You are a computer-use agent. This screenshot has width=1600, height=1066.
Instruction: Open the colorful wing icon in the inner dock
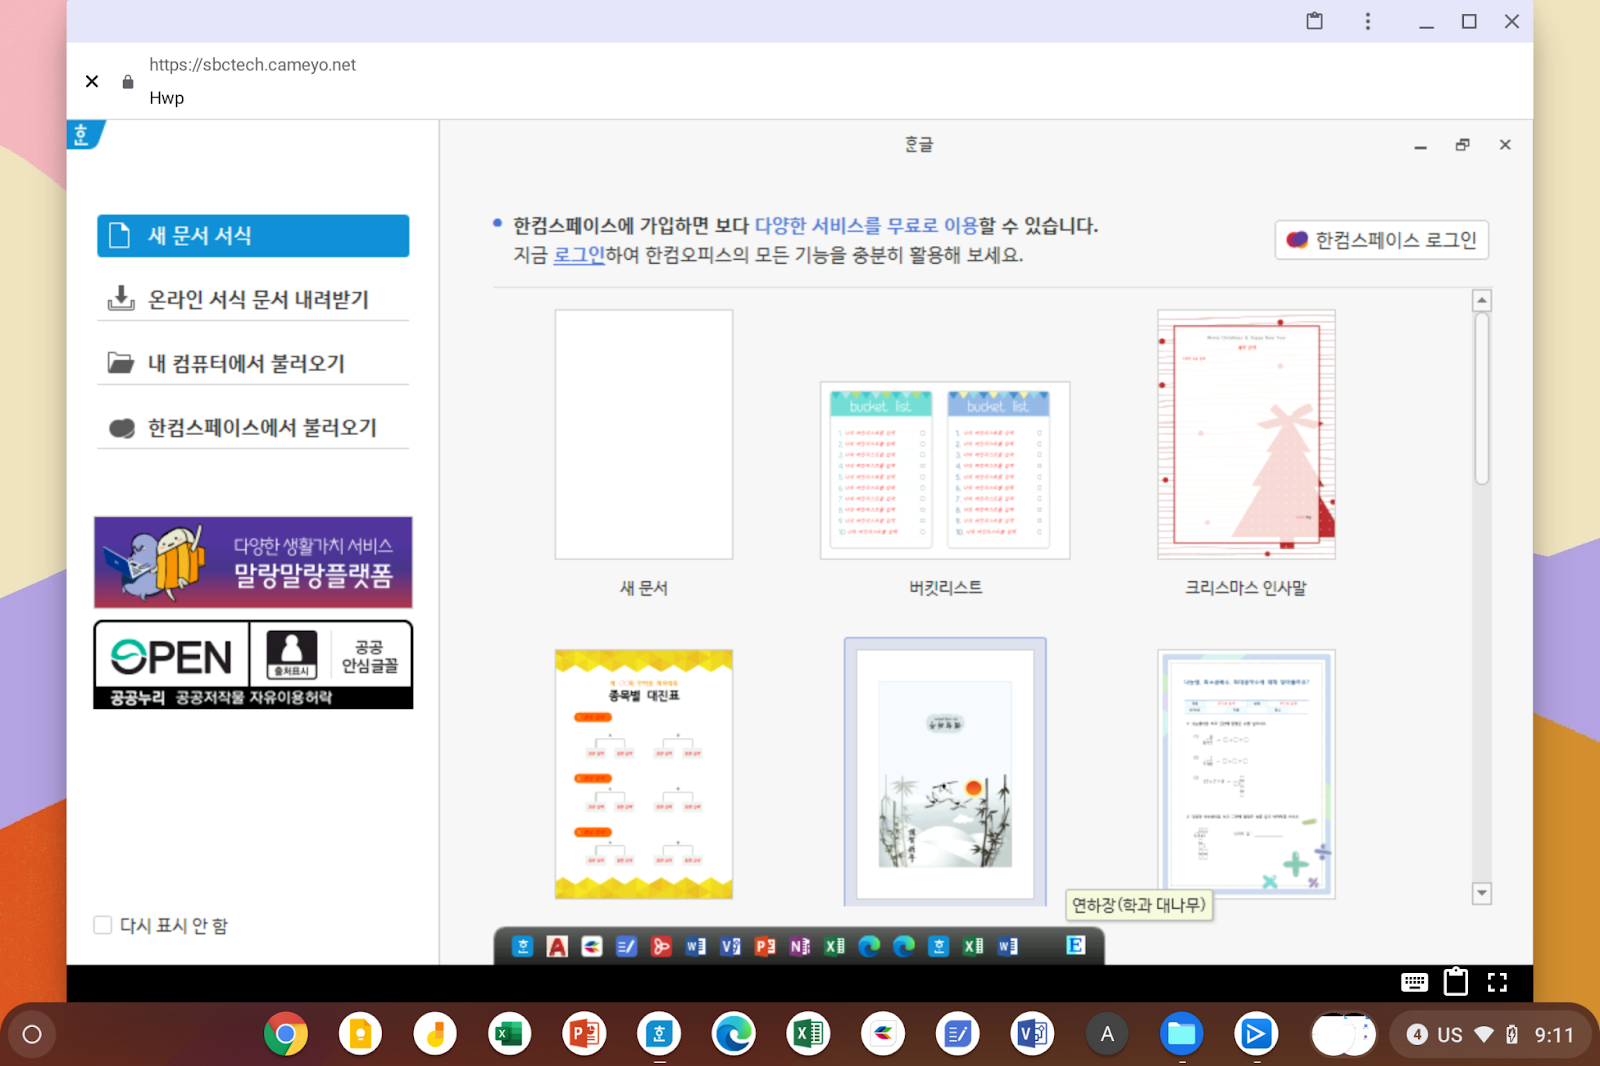coord(592,946)
